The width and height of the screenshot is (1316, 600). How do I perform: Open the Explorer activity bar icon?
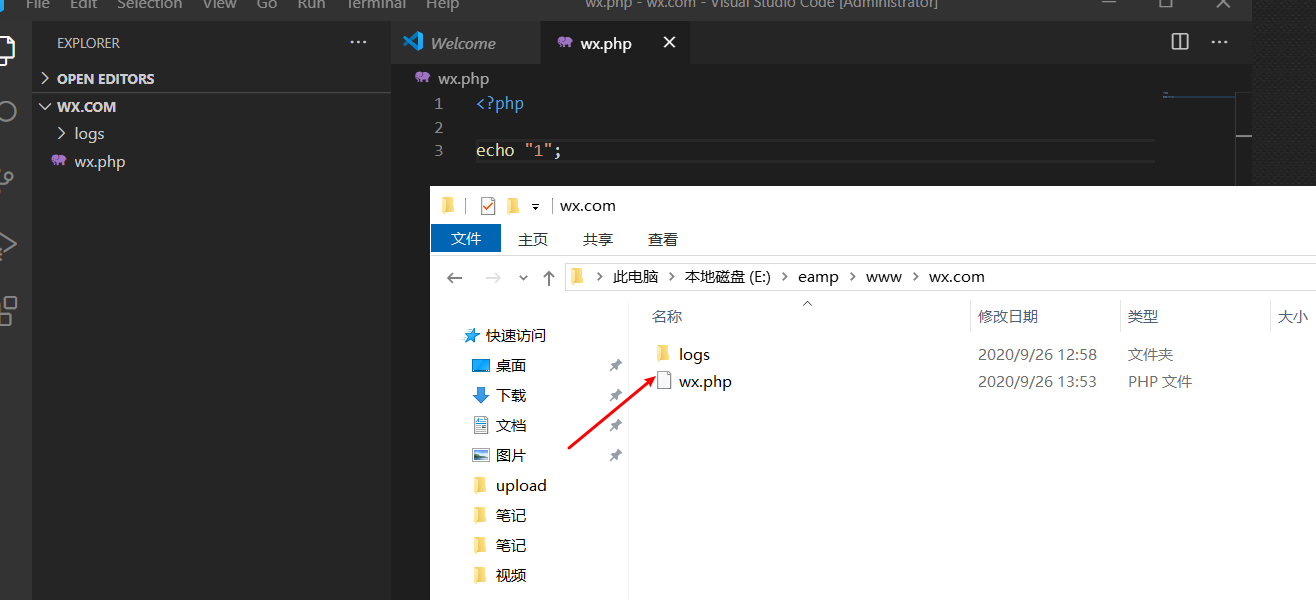point(5,49)
